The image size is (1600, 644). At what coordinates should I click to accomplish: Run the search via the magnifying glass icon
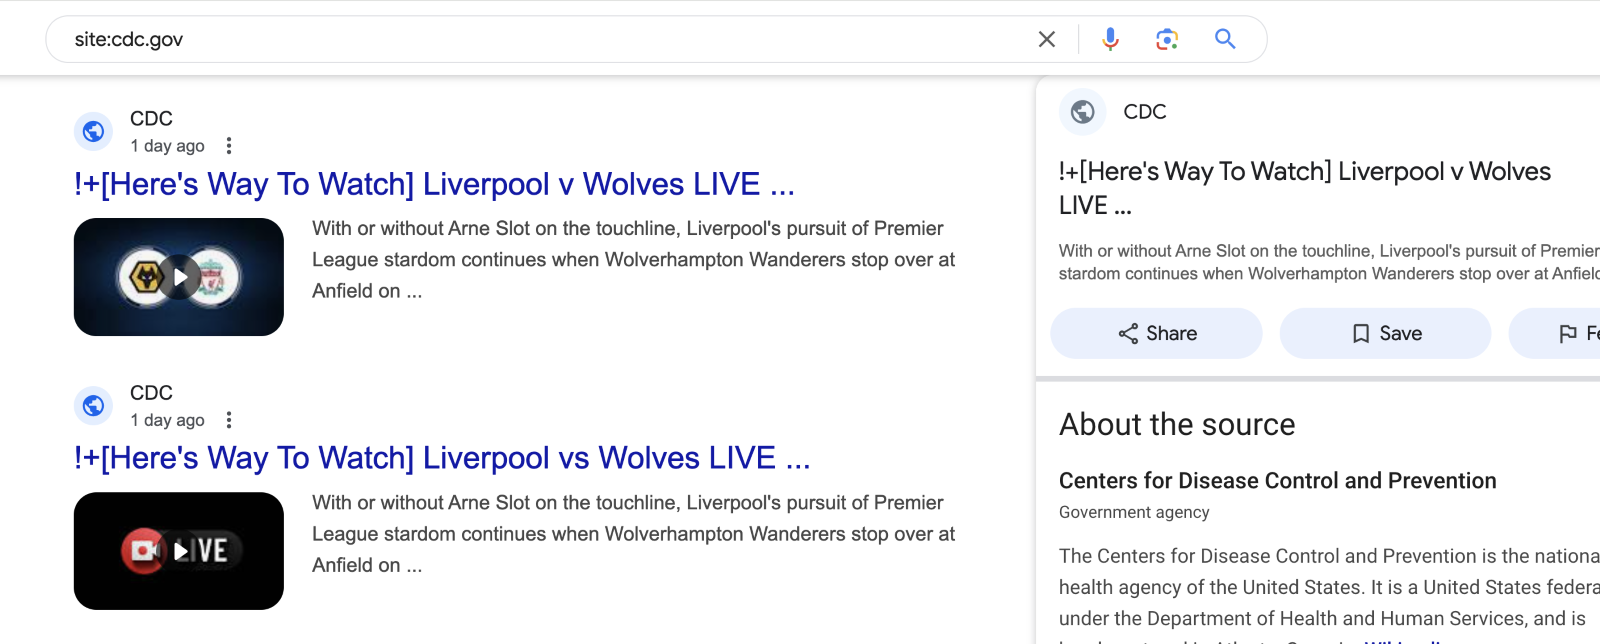coord(1226,40)
